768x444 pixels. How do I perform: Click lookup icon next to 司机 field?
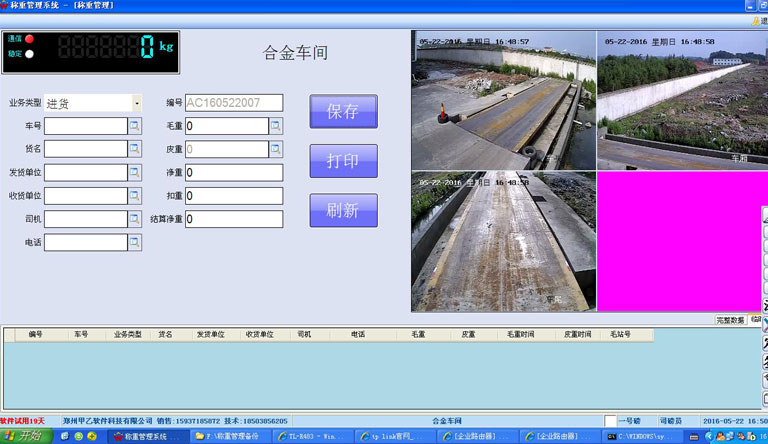pyautogui.click(x=135, y=219)
